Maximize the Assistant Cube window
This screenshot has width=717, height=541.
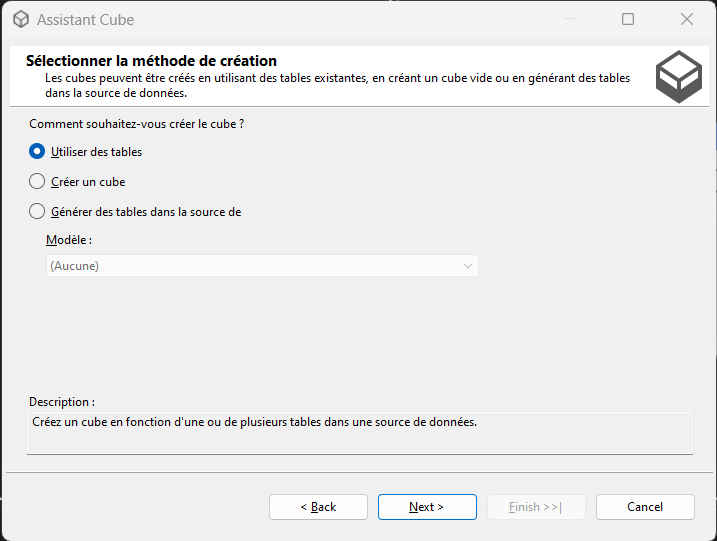pyautogui.click(x=628, y=19)
